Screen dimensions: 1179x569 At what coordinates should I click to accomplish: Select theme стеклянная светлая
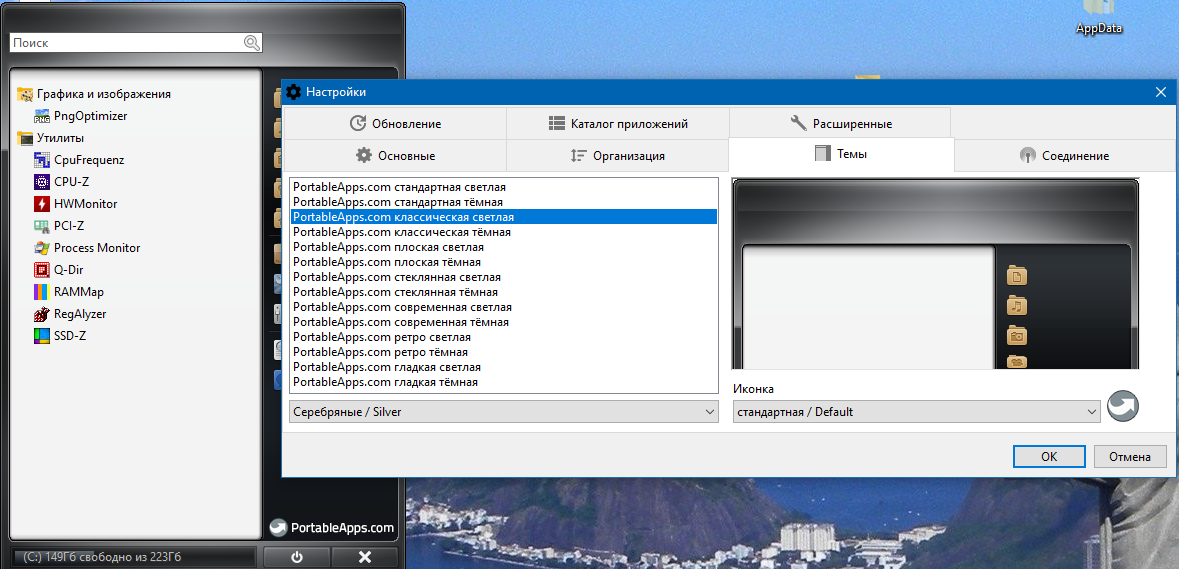504,277
